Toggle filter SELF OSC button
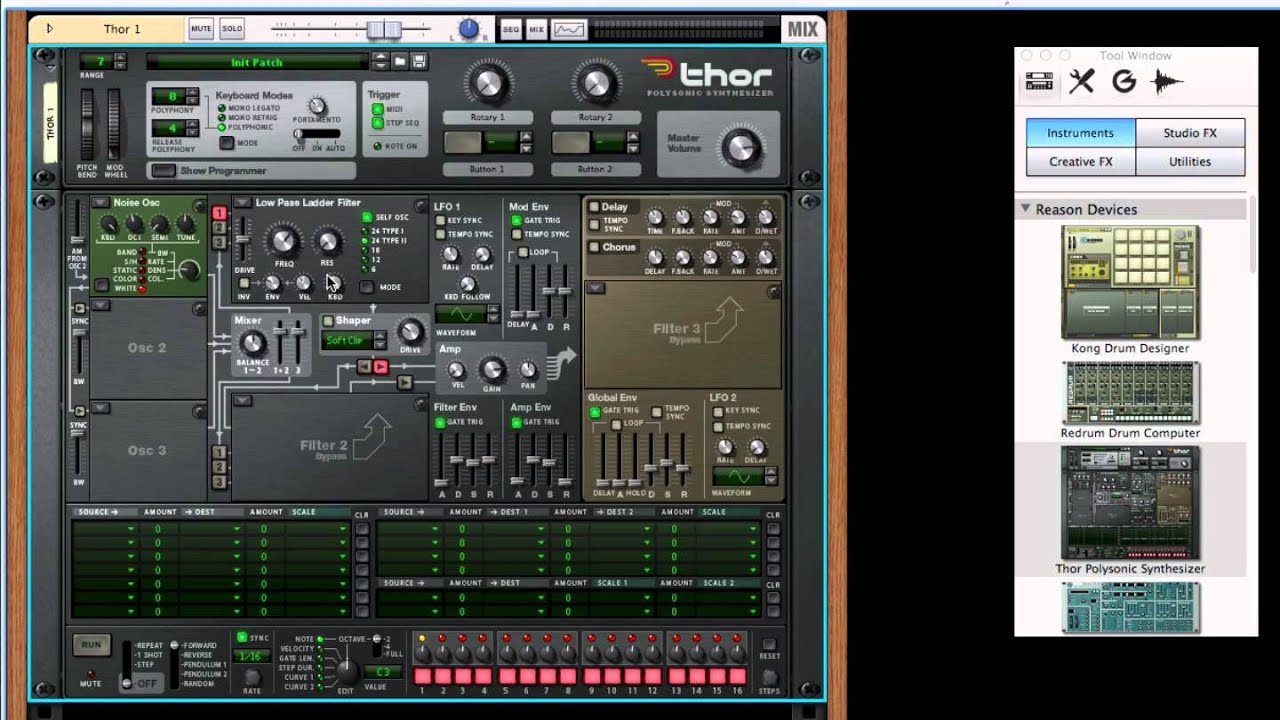This screenshot has height=720, width=1280. 367,217
